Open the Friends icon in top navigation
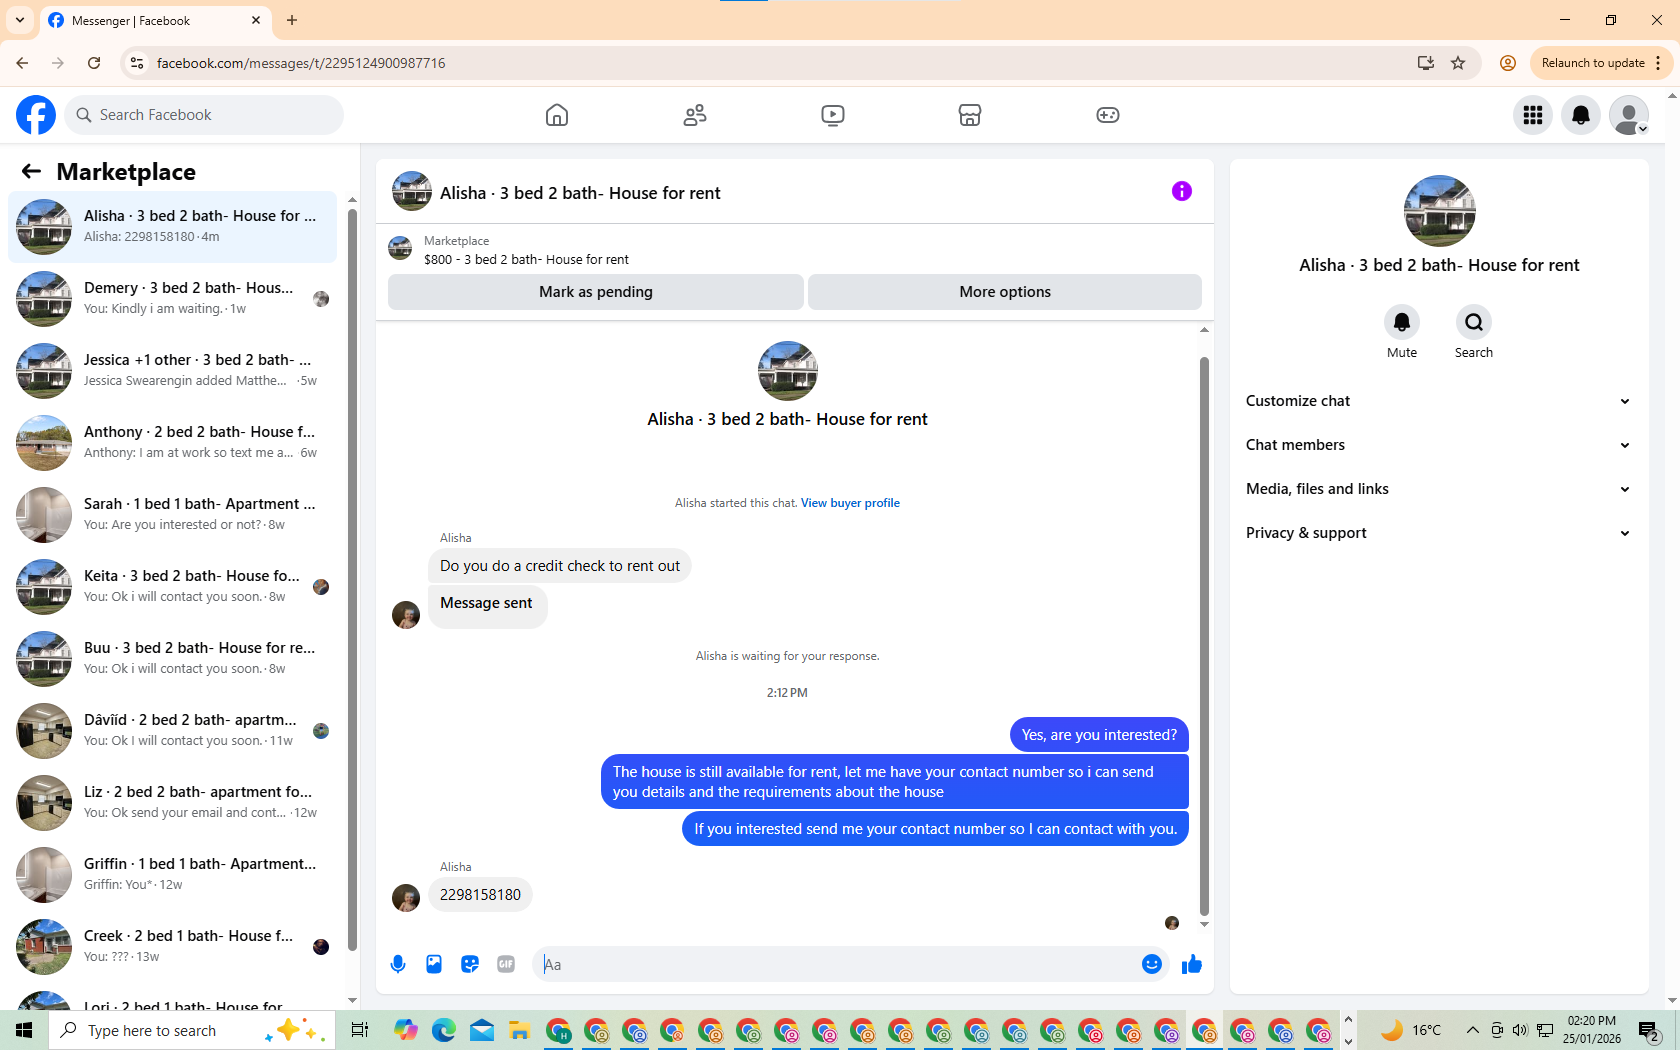The image size is (1680, 1050). [695, 115]
